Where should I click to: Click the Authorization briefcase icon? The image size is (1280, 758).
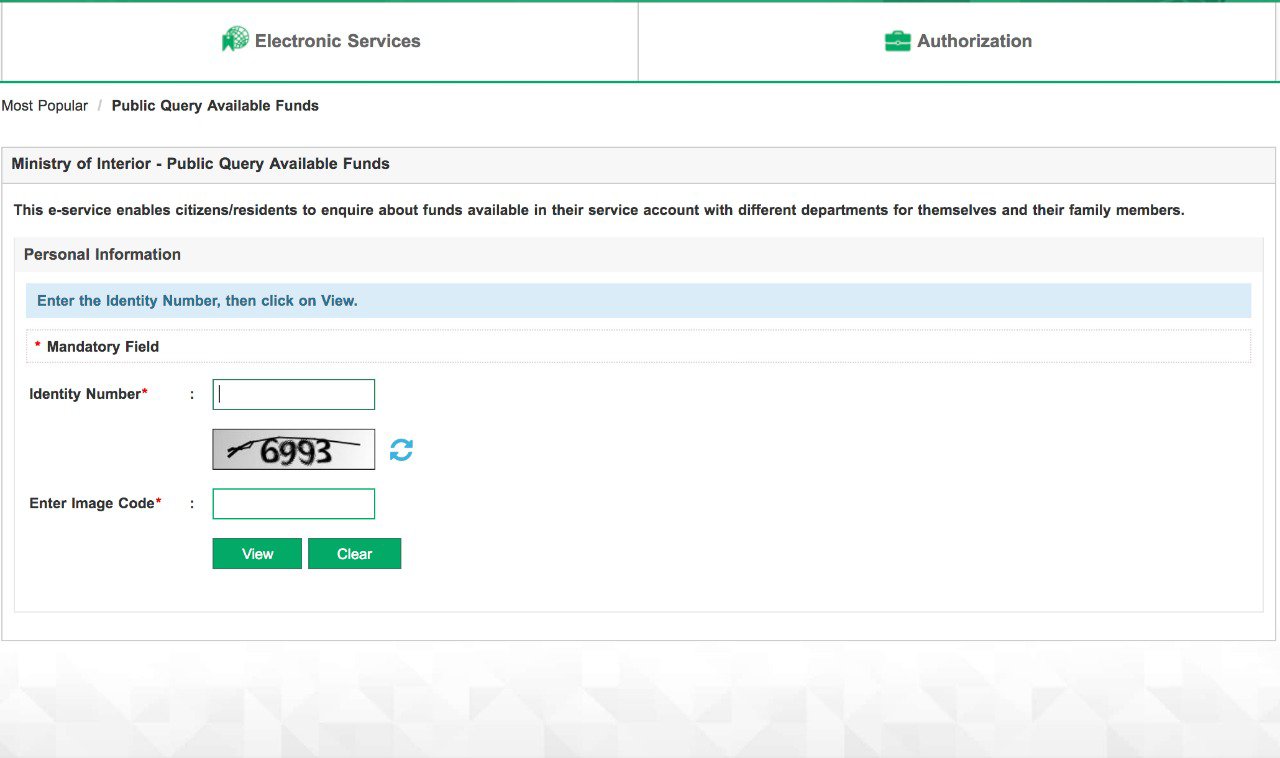(x=897, y=41)
